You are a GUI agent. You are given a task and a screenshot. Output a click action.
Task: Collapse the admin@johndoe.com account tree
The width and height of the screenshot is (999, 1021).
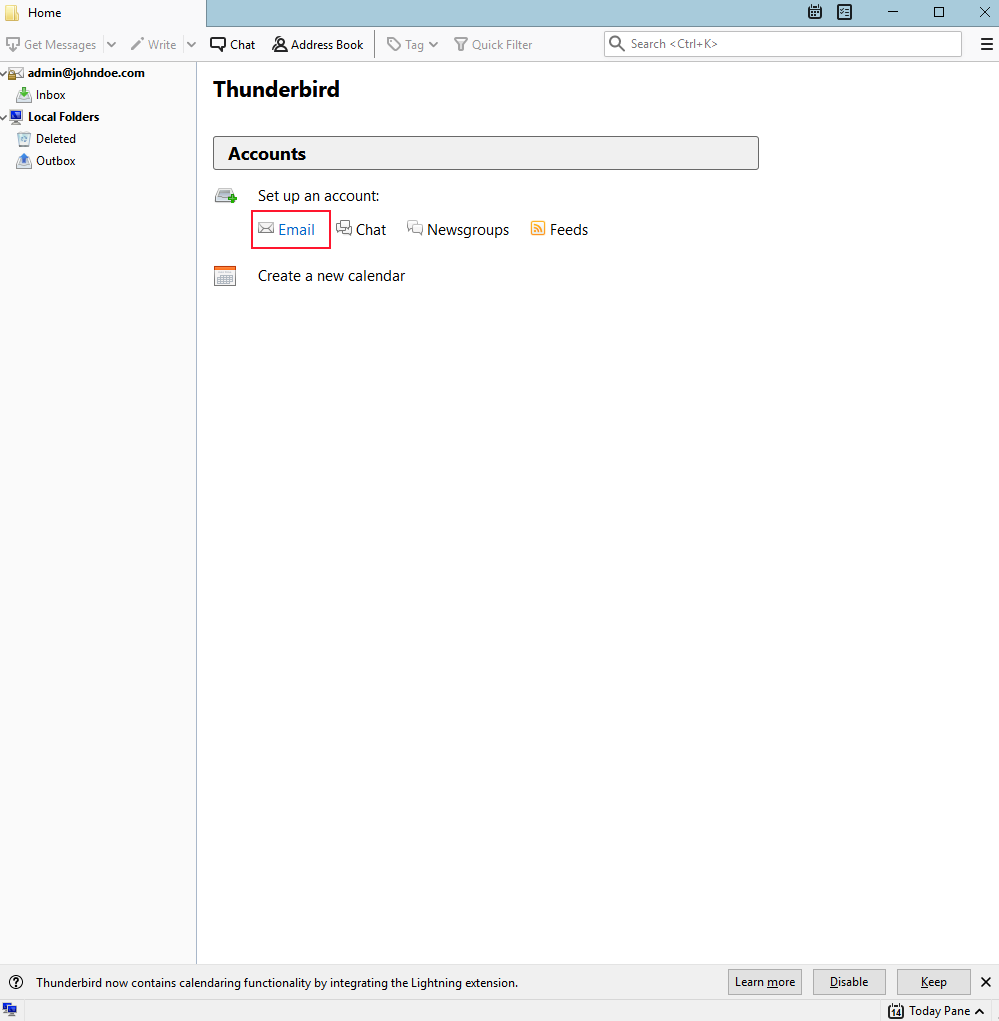pos(3,73)
